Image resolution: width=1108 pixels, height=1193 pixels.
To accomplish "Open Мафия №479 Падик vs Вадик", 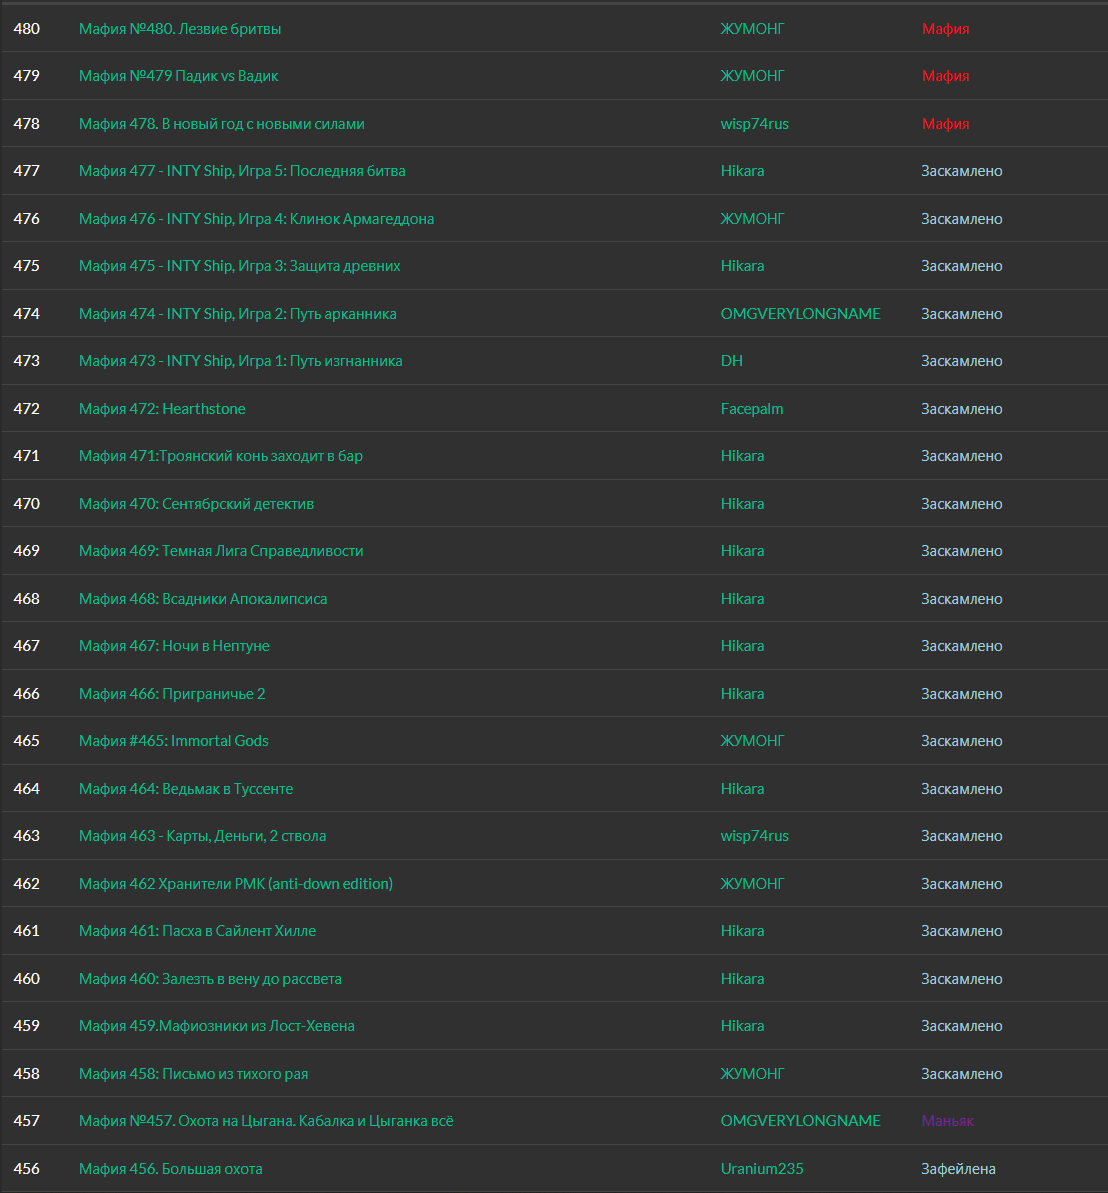I will coord(178,75).
